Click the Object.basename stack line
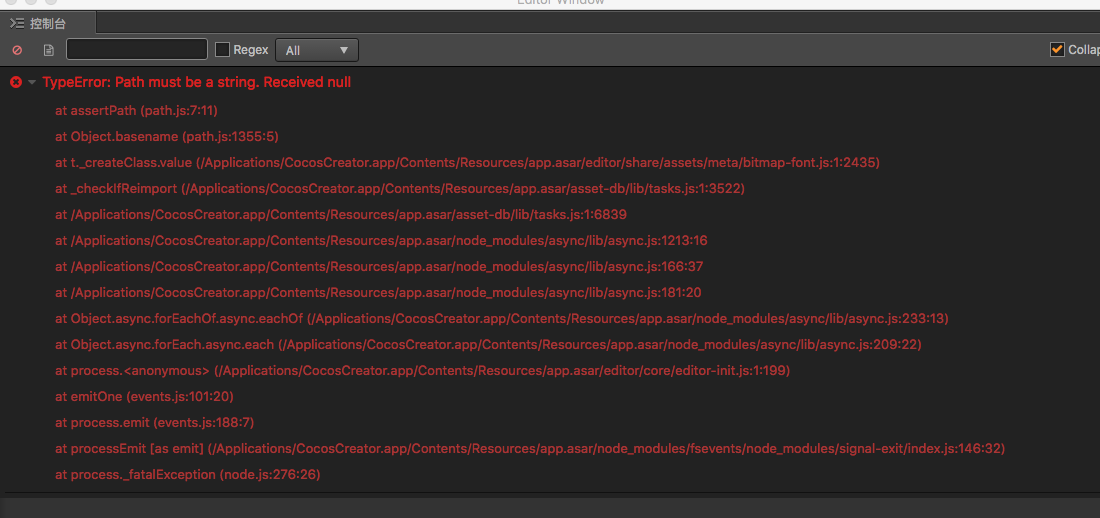Screen dimensions: 1100x518 point(166,136)
